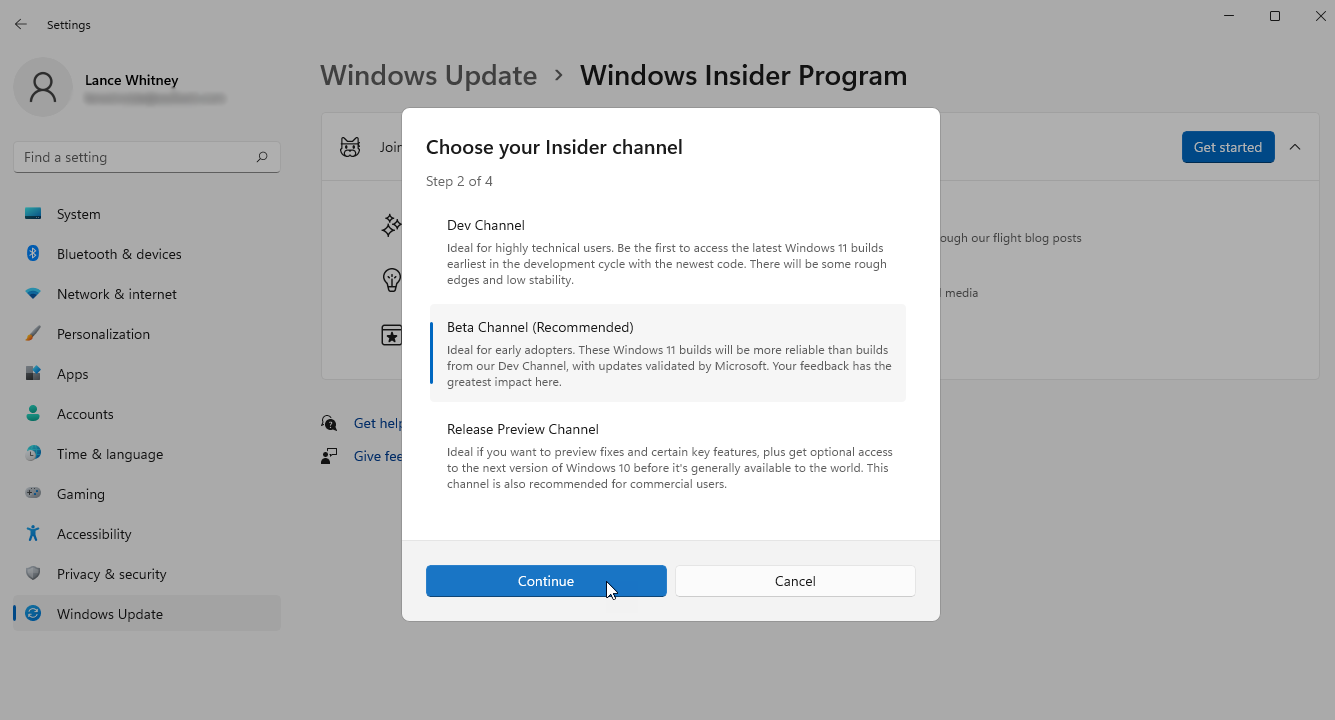Click the Windows Update sync icon
The height and width of the screenshot is (720, 1335).
click(x=33, y=614)
